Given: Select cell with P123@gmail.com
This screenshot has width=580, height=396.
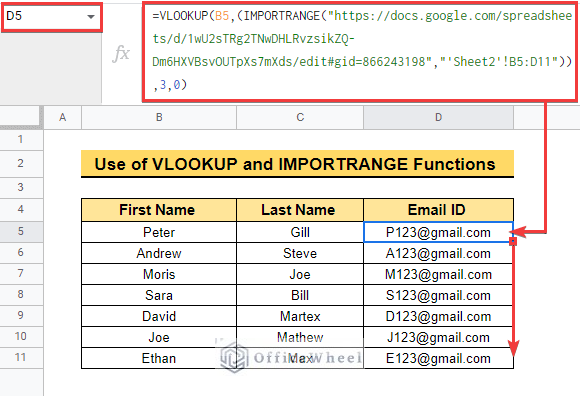Looking at the screenshot, I should (438, 232).
